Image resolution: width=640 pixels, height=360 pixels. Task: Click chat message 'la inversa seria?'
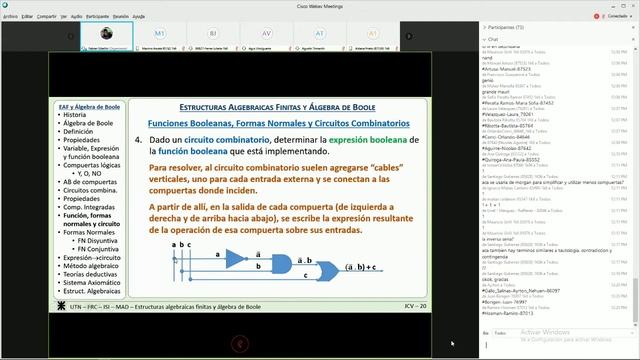pos(498,239)
